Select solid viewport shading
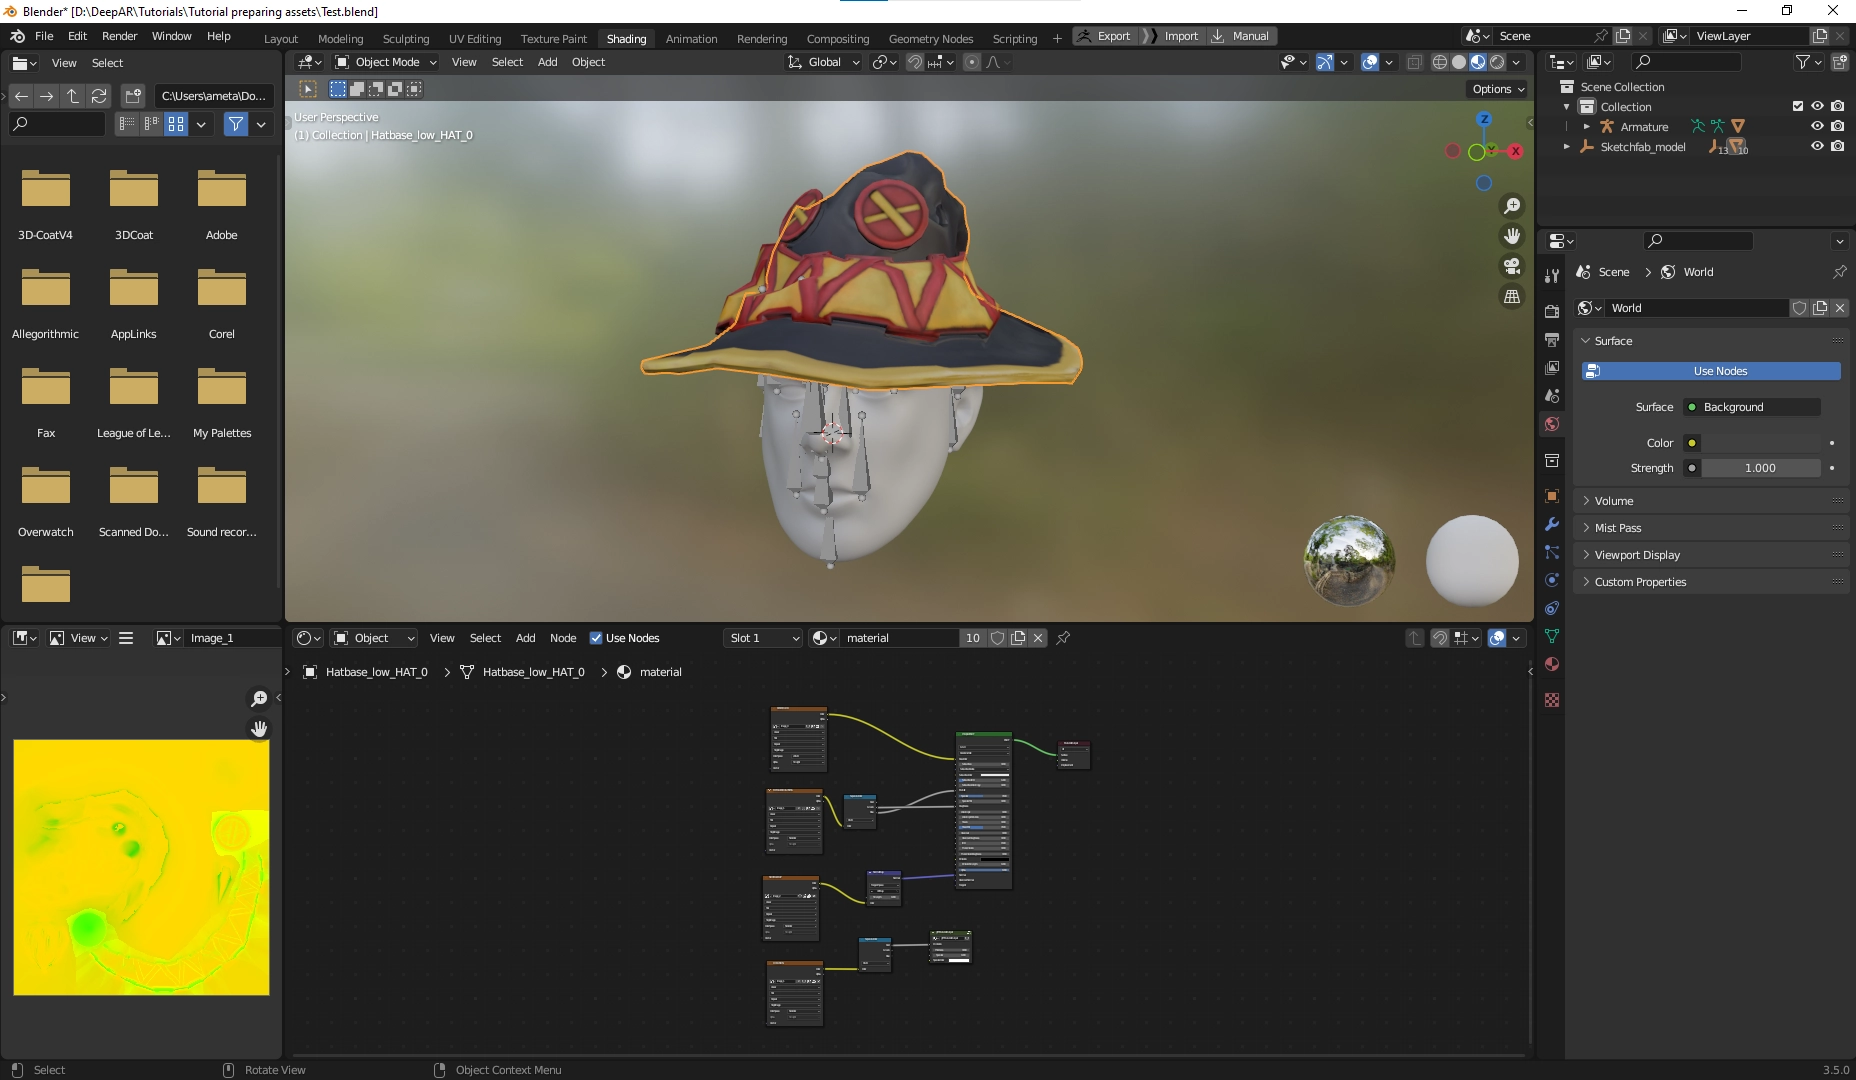 coord(1459,62)
